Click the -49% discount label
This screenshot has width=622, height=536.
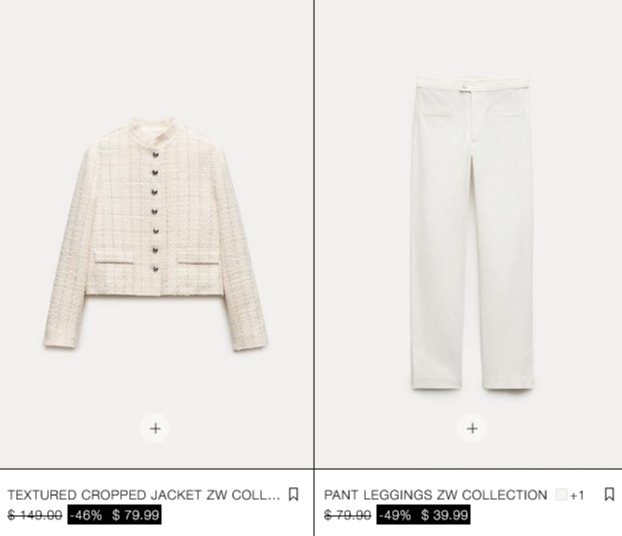[395, 515]
